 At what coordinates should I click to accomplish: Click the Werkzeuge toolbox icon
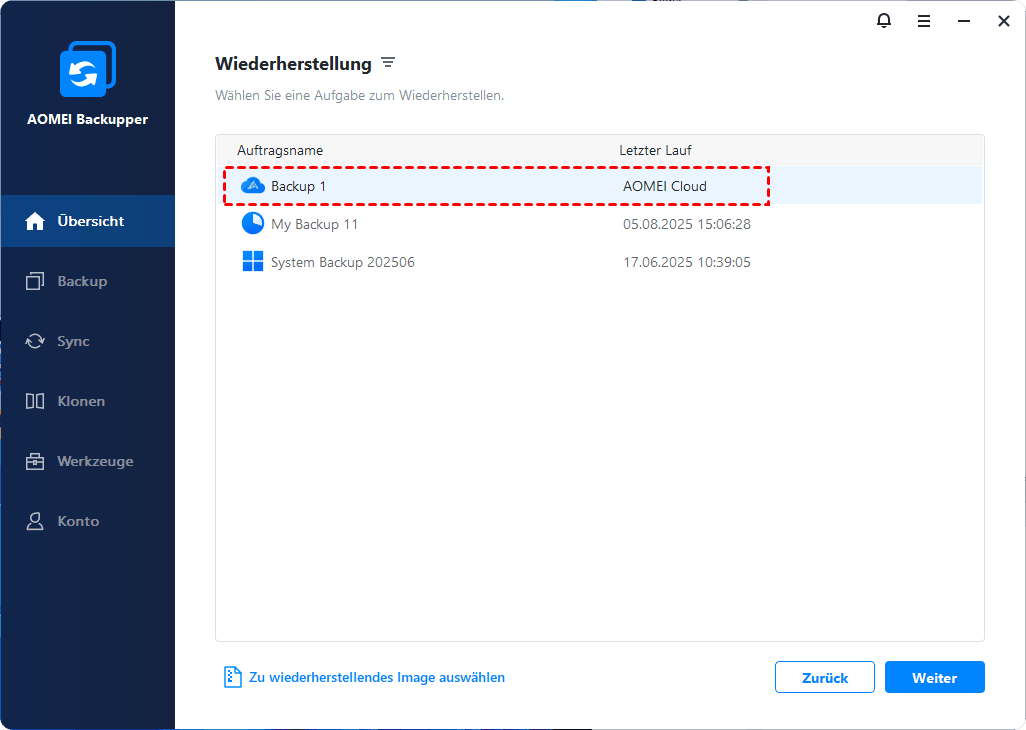point(35,461)
